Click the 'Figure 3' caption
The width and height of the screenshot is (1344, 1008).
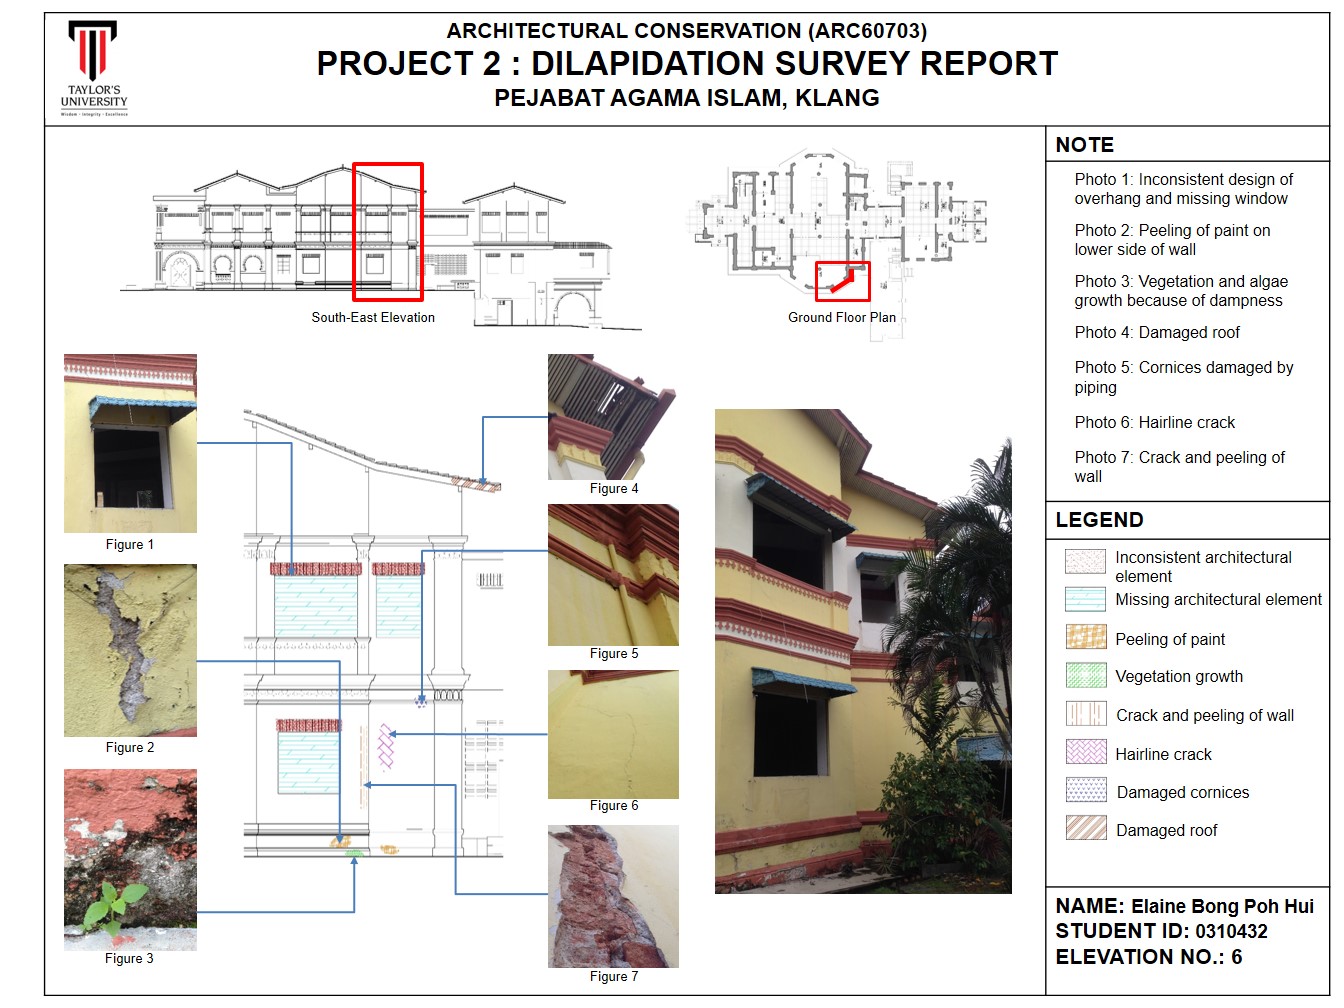click(129, 958)
